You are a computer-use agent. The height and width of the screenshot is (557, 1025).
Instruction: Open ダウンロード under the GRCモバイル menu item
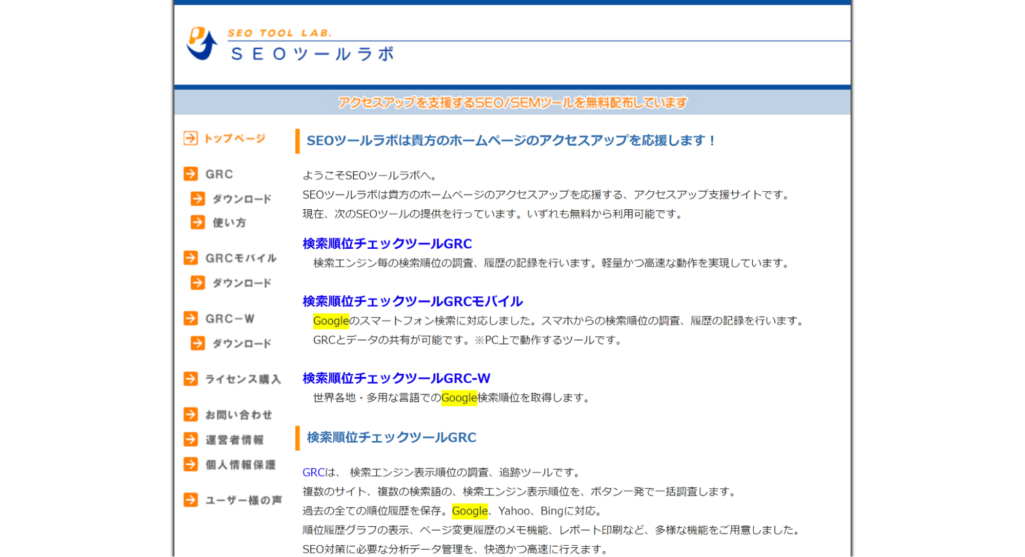coord(241,283)
